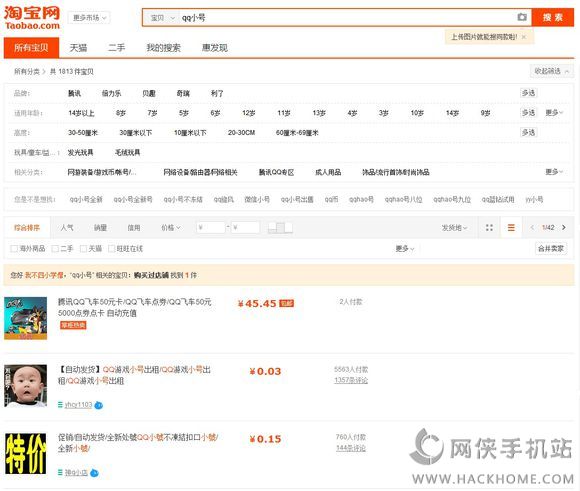Click blue Wangwang icon of third seller
The width and height of the screenshot is (580, 491).
pyautogui.click(x=94, y=473)
